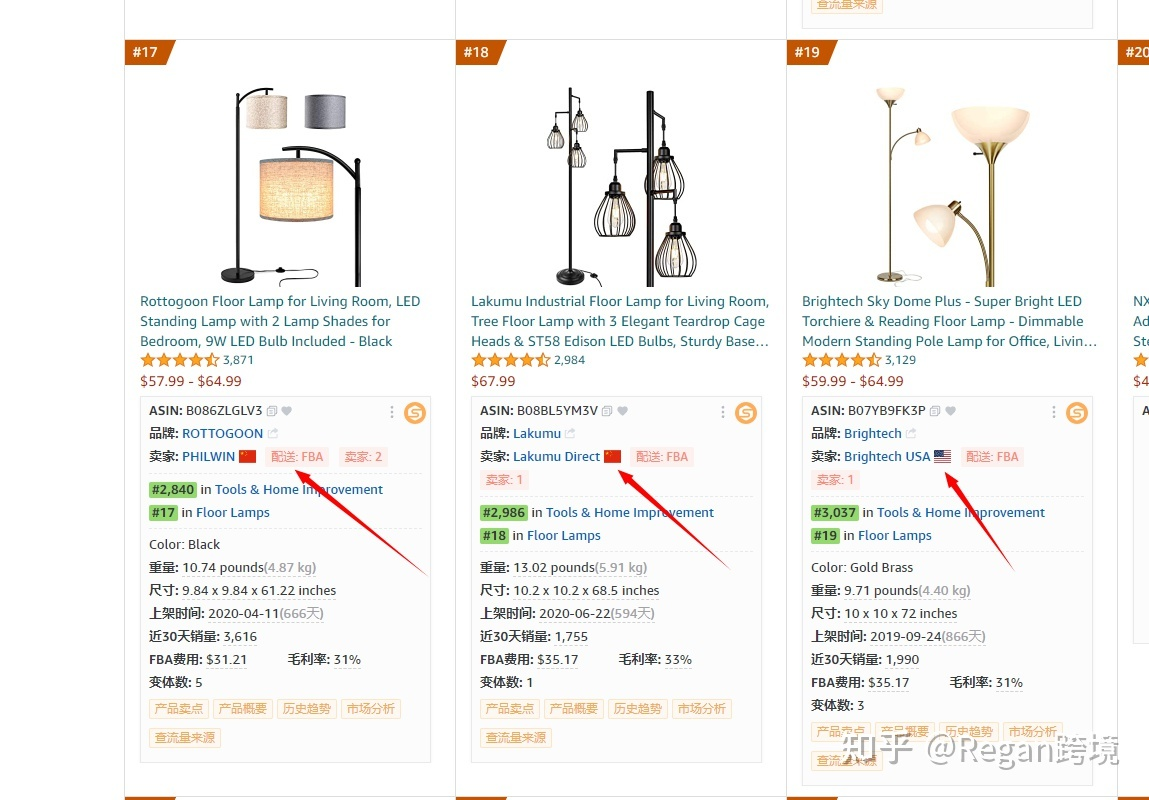Click clipboard icon beside ASIN B07YB9FK3P
The width and height of the screenshot is (1149, 800).
[x=935, y=411]
